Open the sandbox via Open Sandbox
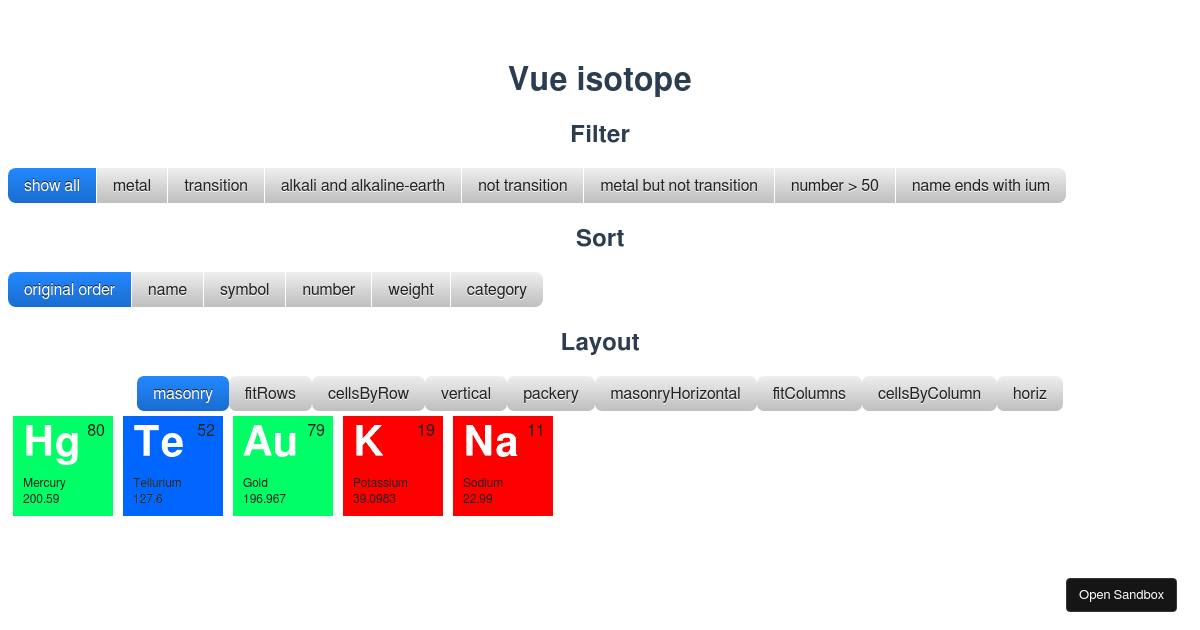Image resolution: width=1200 pixels, height=630 pixels. click(x=1121, y=594)
